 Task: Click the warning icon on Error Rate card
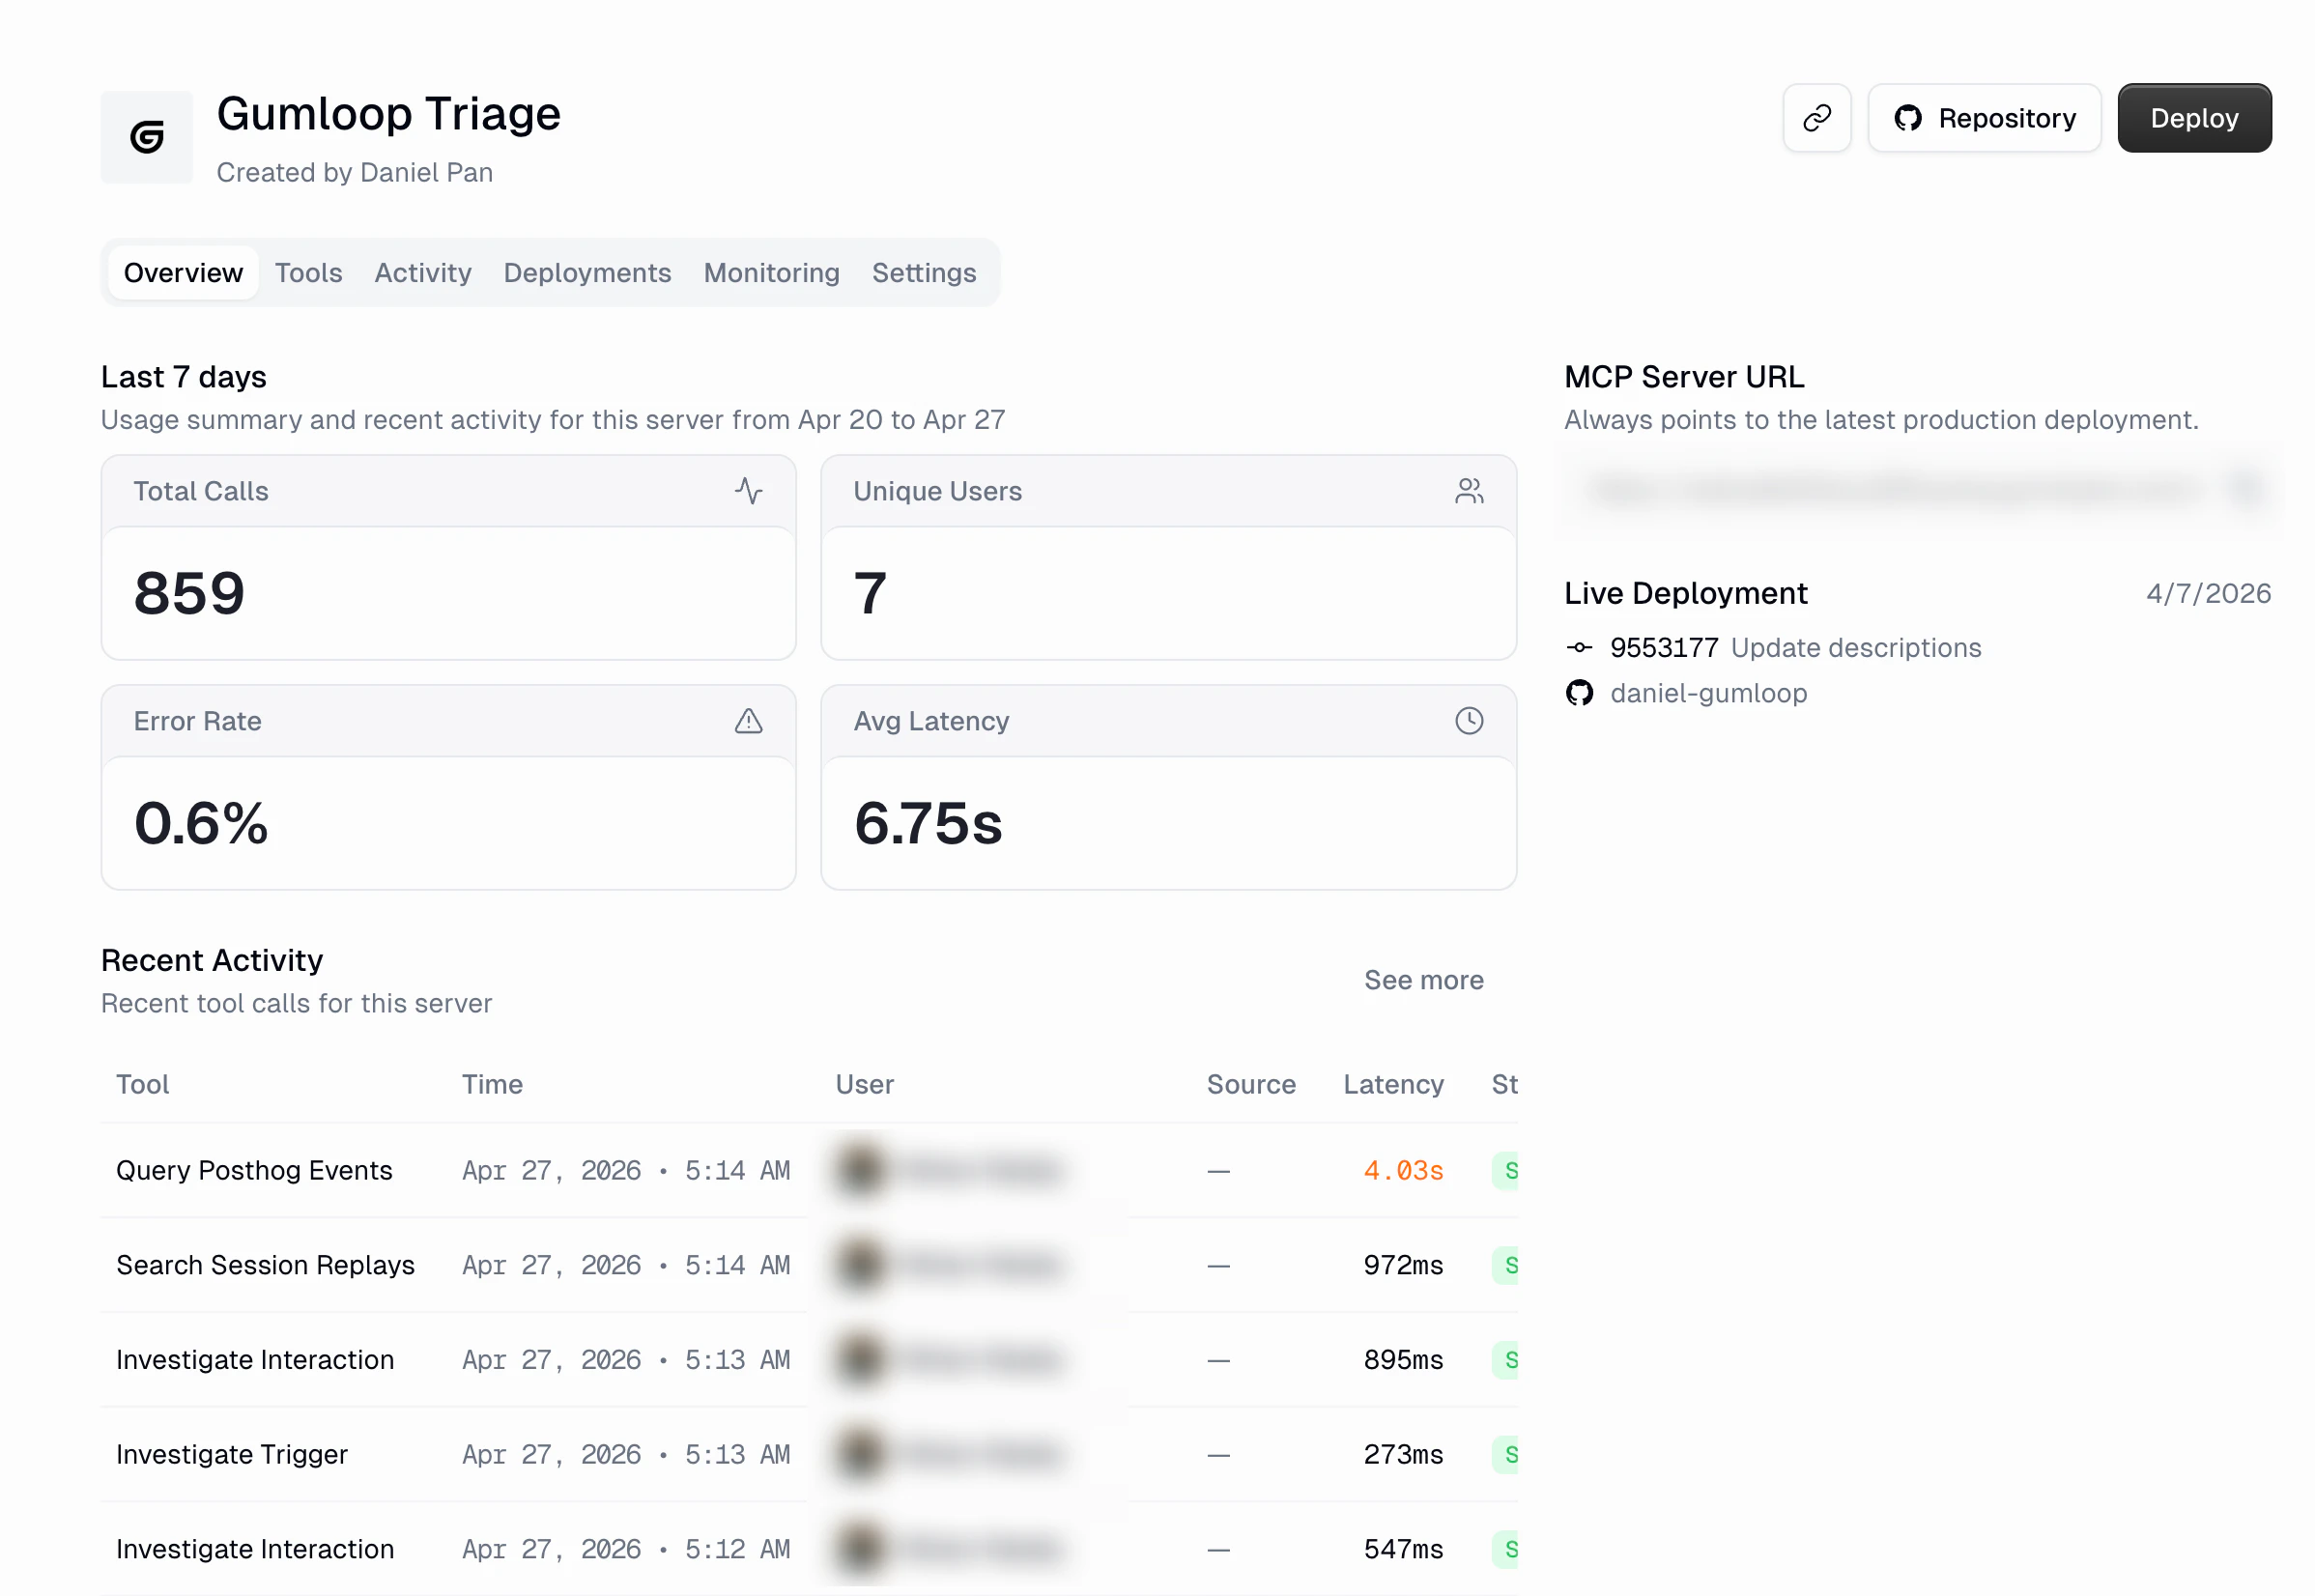click(749, 721)
